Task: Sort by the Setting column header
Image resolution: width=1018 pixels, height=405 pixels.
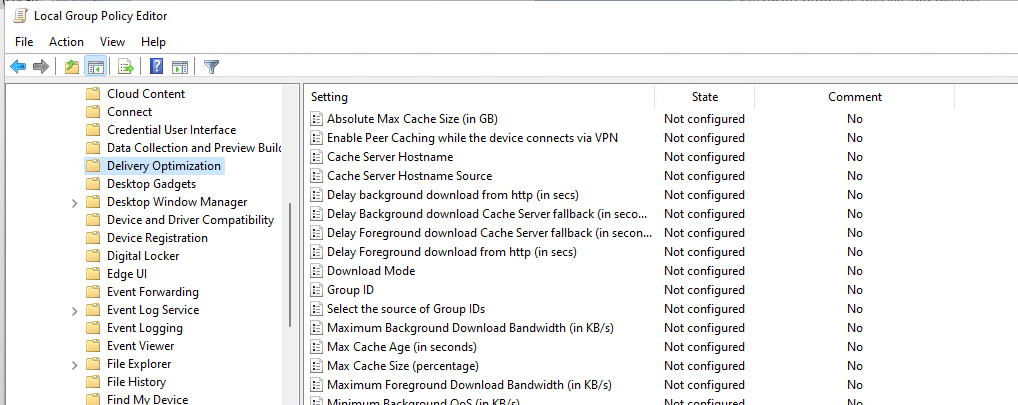Action: [479, 97]
